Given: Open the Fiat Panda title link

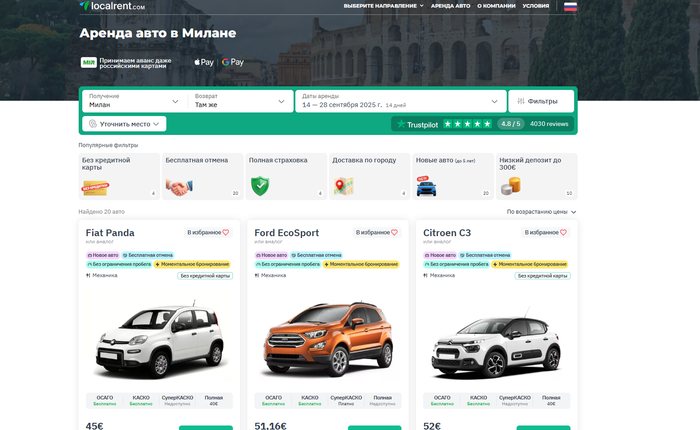Looking at the screenshot, I should pyautogui.click(x=110, y=233).
